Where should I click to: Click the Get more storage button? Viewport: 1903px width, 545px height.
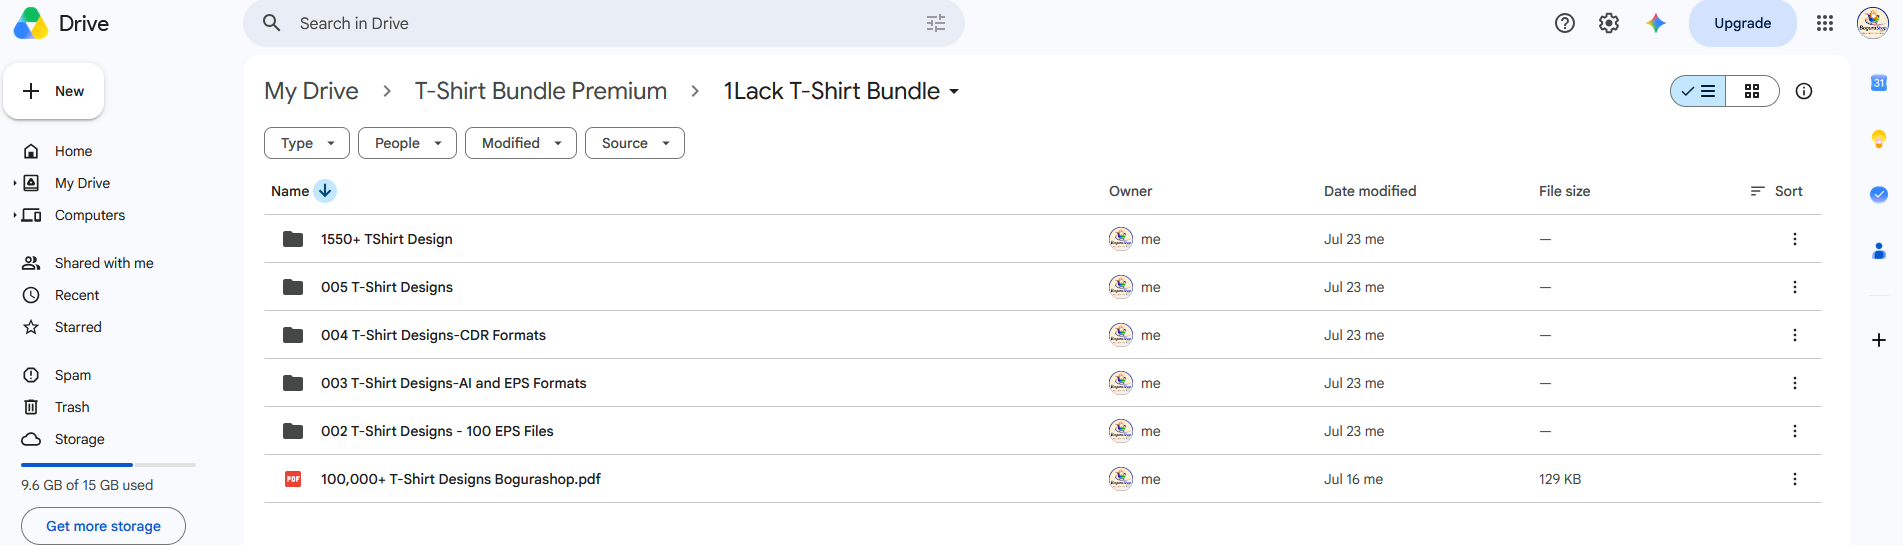tap(103, 526)
